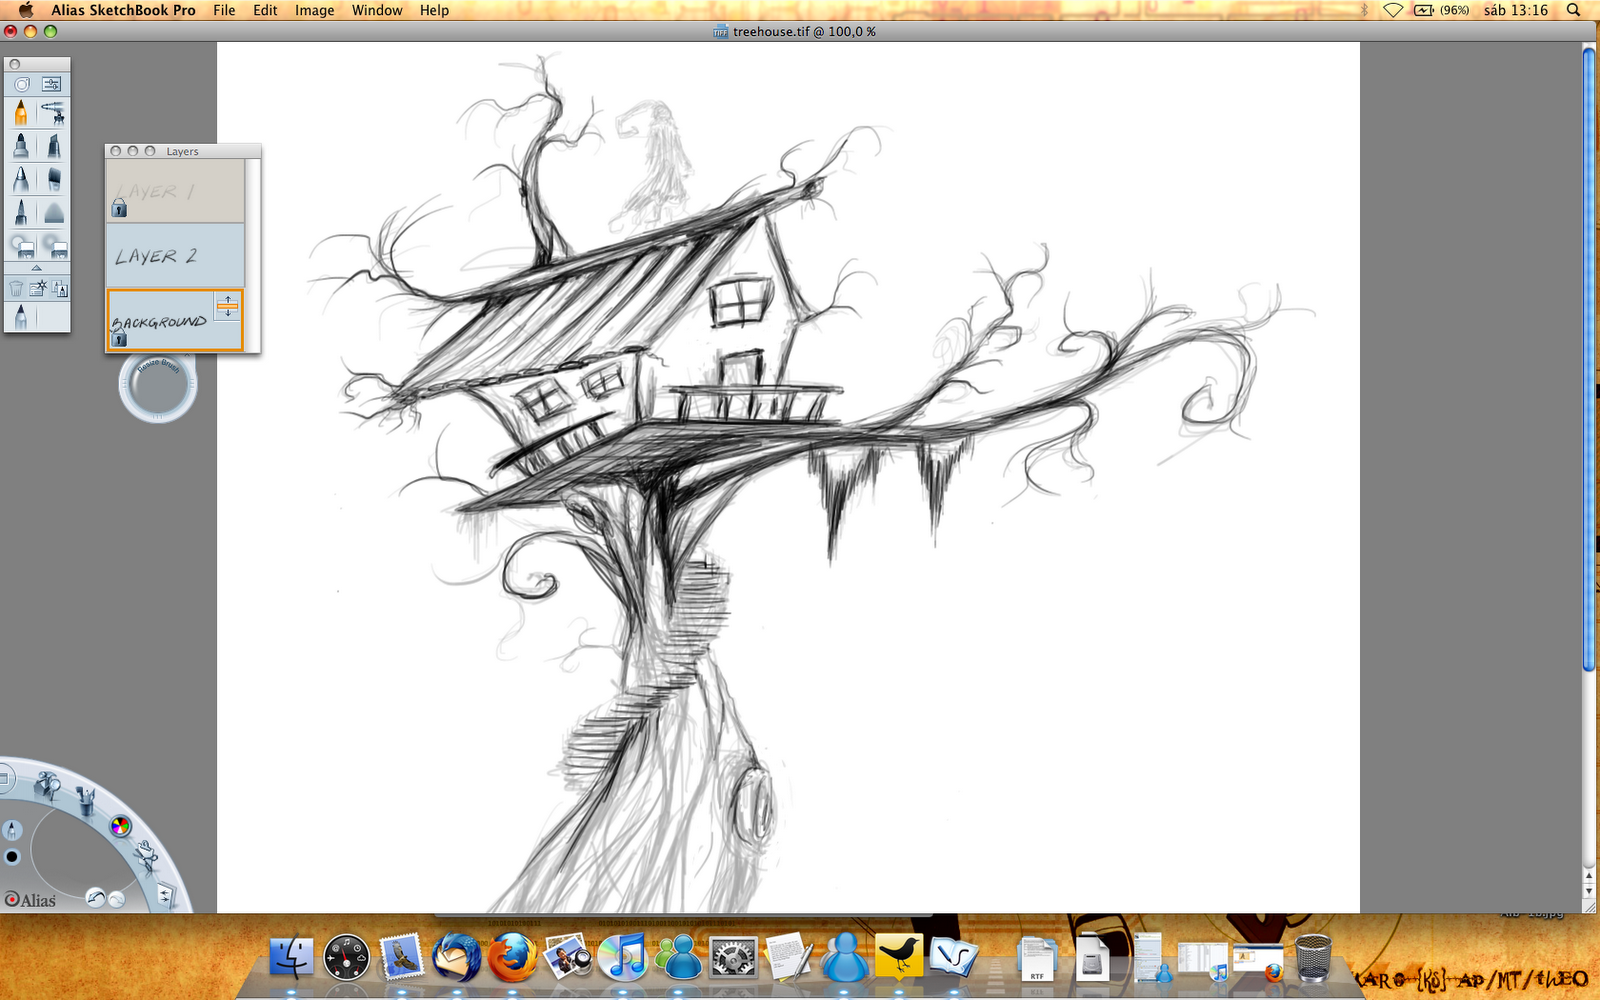1600x1000 pixels.
Task: Click the Layers panel title
Action: (x=182, y=151)
